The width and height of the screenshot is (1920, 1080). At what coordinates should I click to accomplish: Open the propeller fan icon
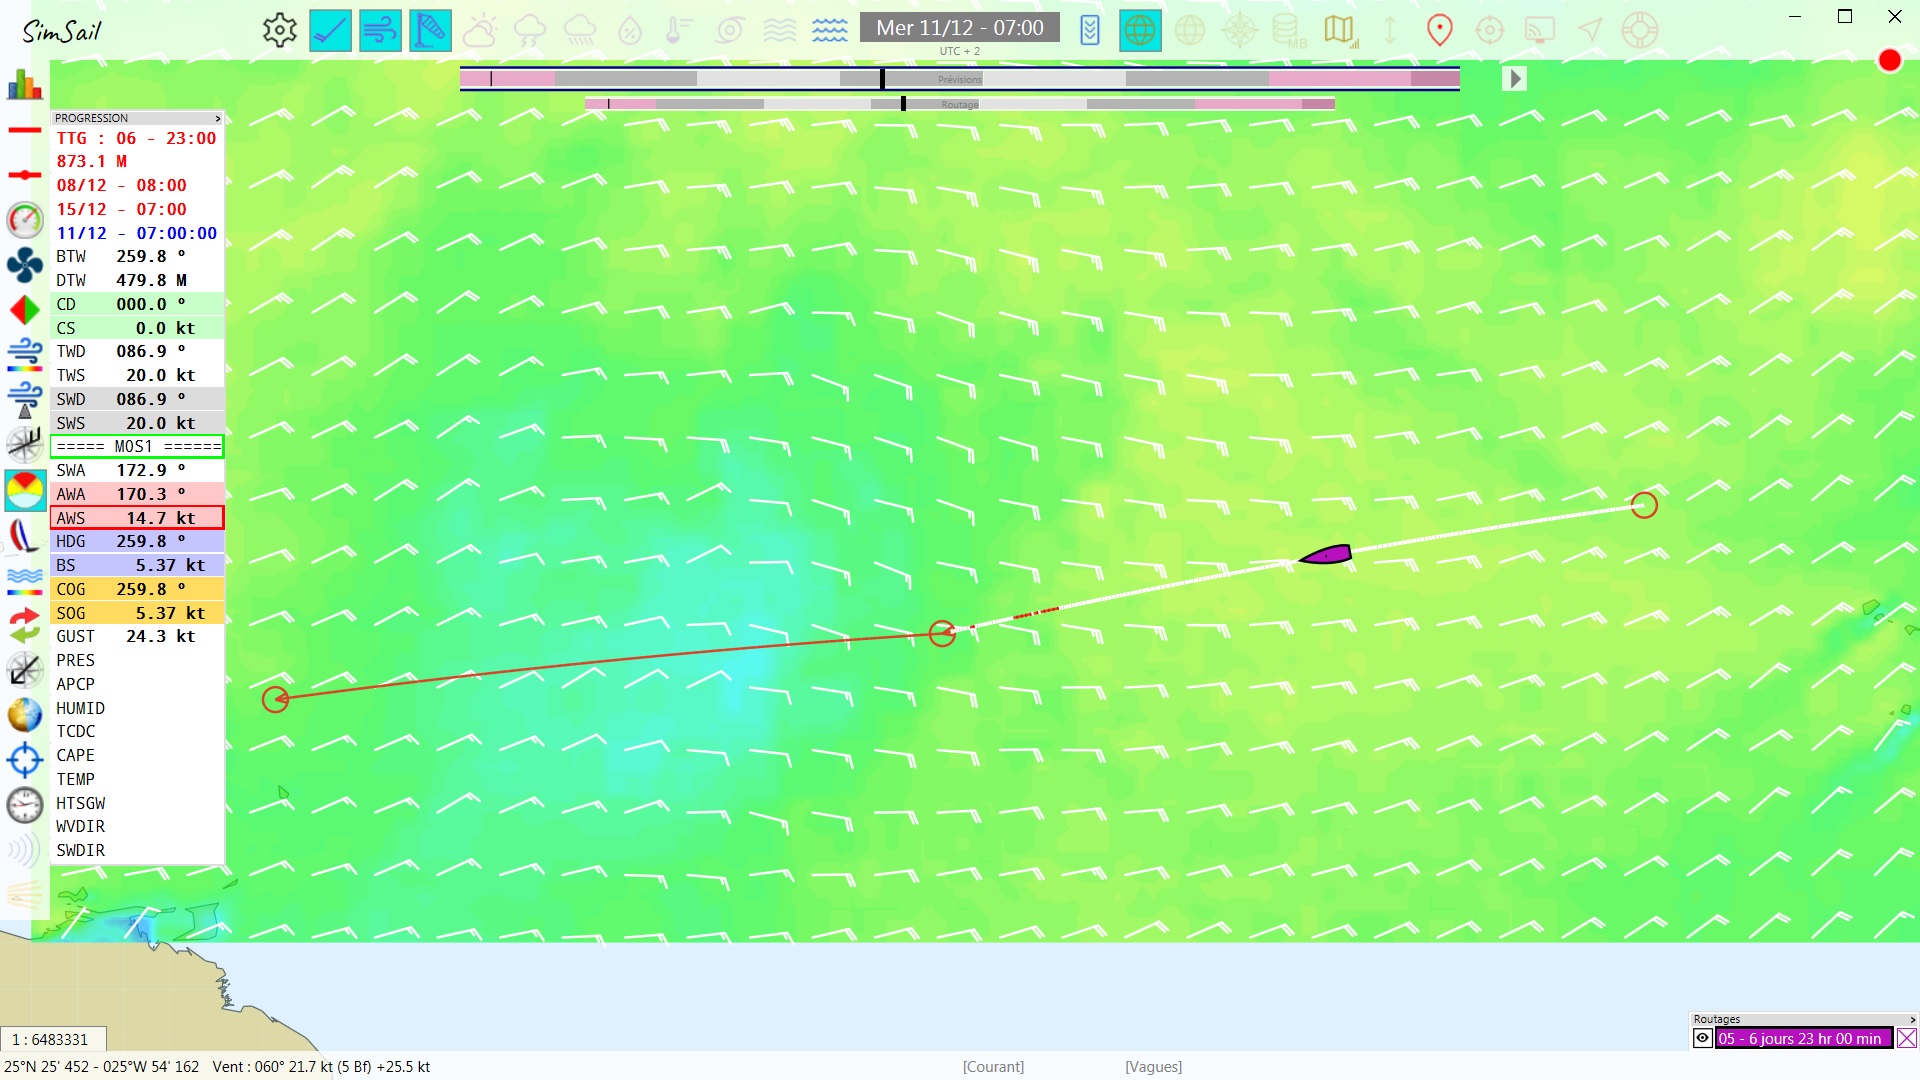click(24, 265)
